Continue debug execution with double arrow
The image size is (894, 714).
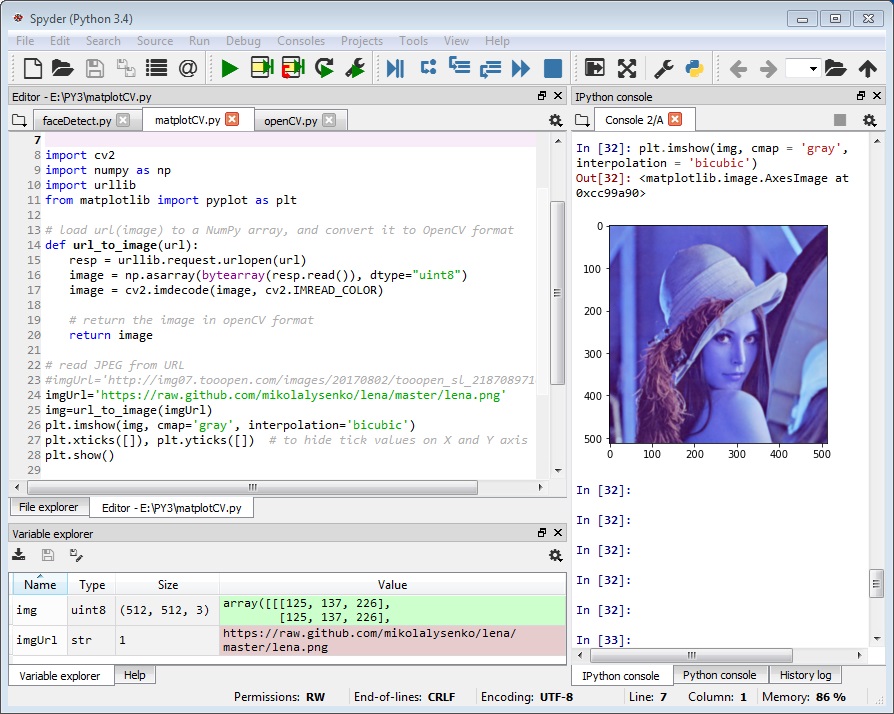(x=521, y=68)
